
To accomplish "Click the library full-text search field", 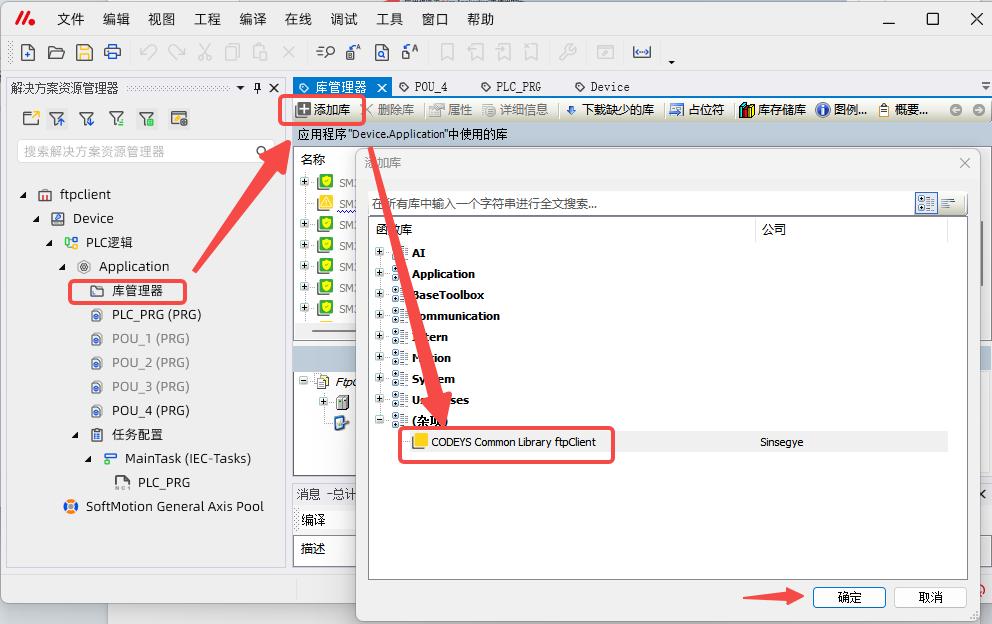I will (x=640, y=204).
